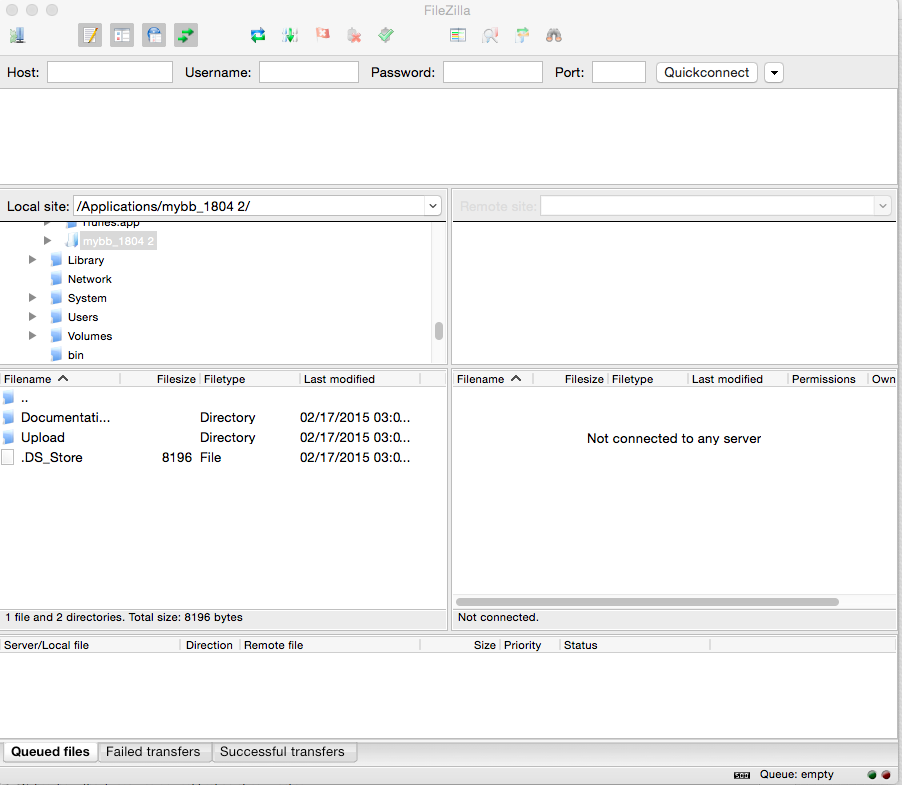Open the Quickconnect history dropdown arrow
This screenshot has width=902, height=785.
[x=774, y=72]
